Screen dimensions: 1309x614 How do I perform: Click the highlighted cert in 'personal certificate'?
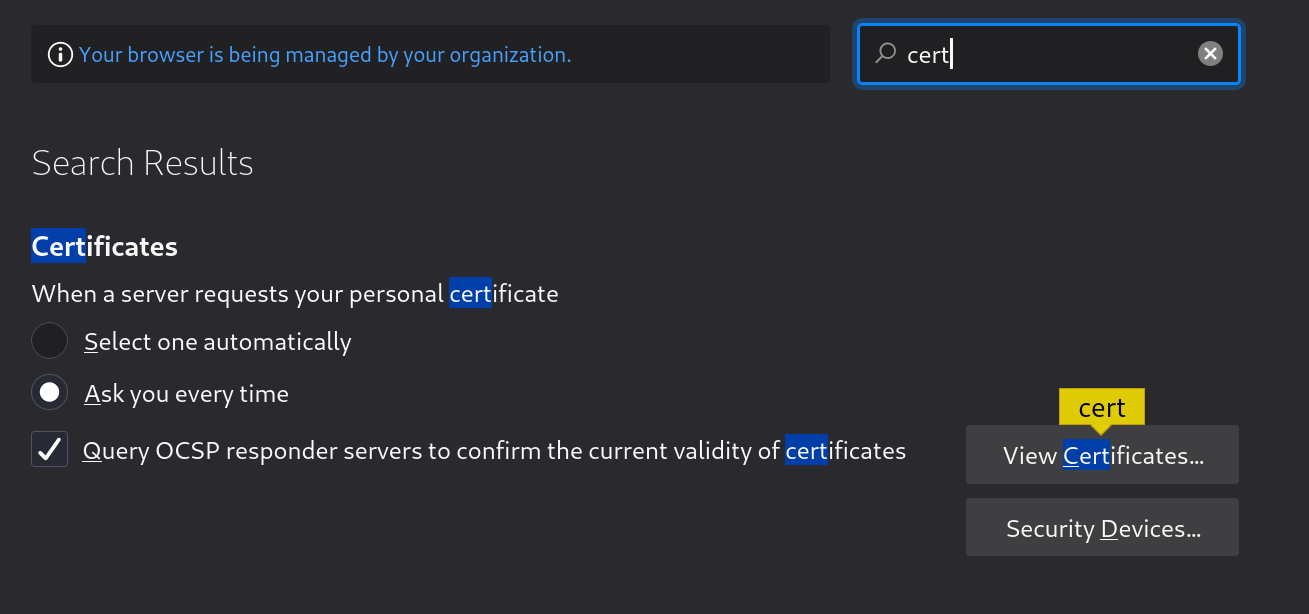[470, 294]
